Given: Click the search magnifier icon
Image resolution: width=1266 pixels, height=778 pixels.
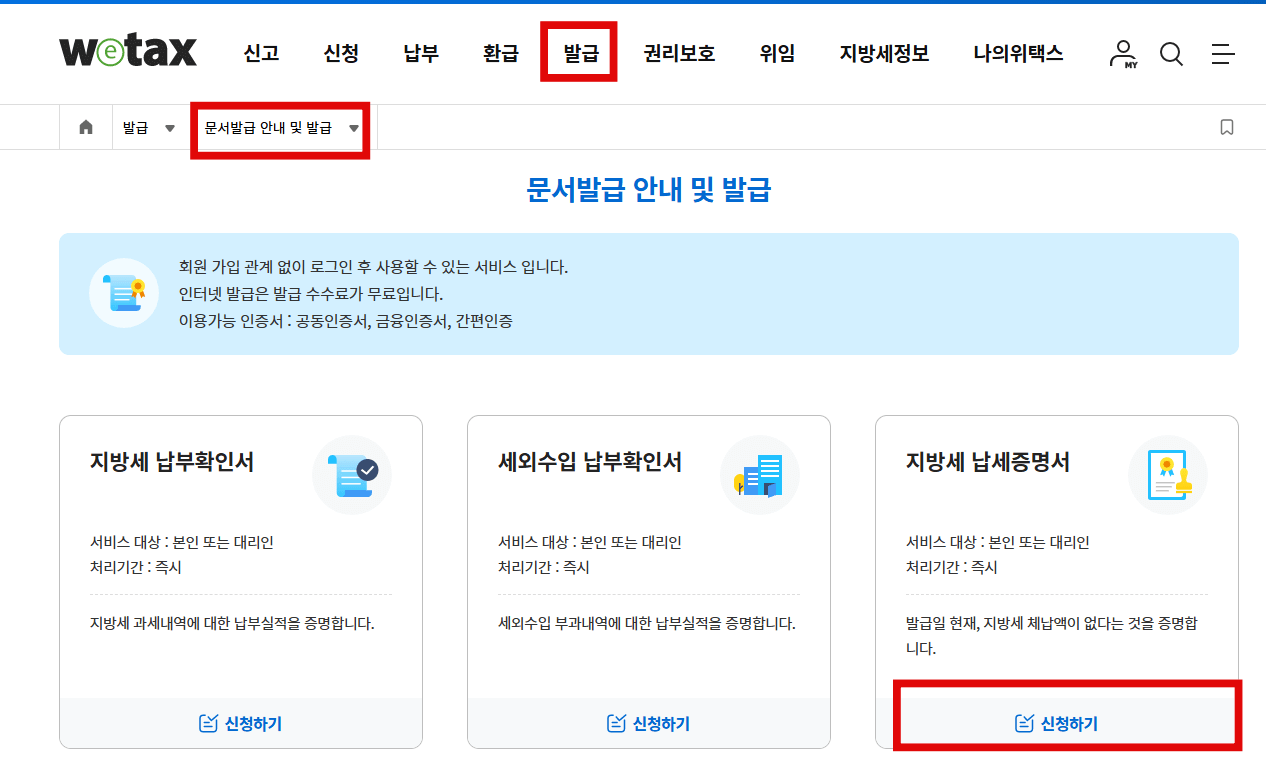Looking at the screenshot, I should (1171, 54).
